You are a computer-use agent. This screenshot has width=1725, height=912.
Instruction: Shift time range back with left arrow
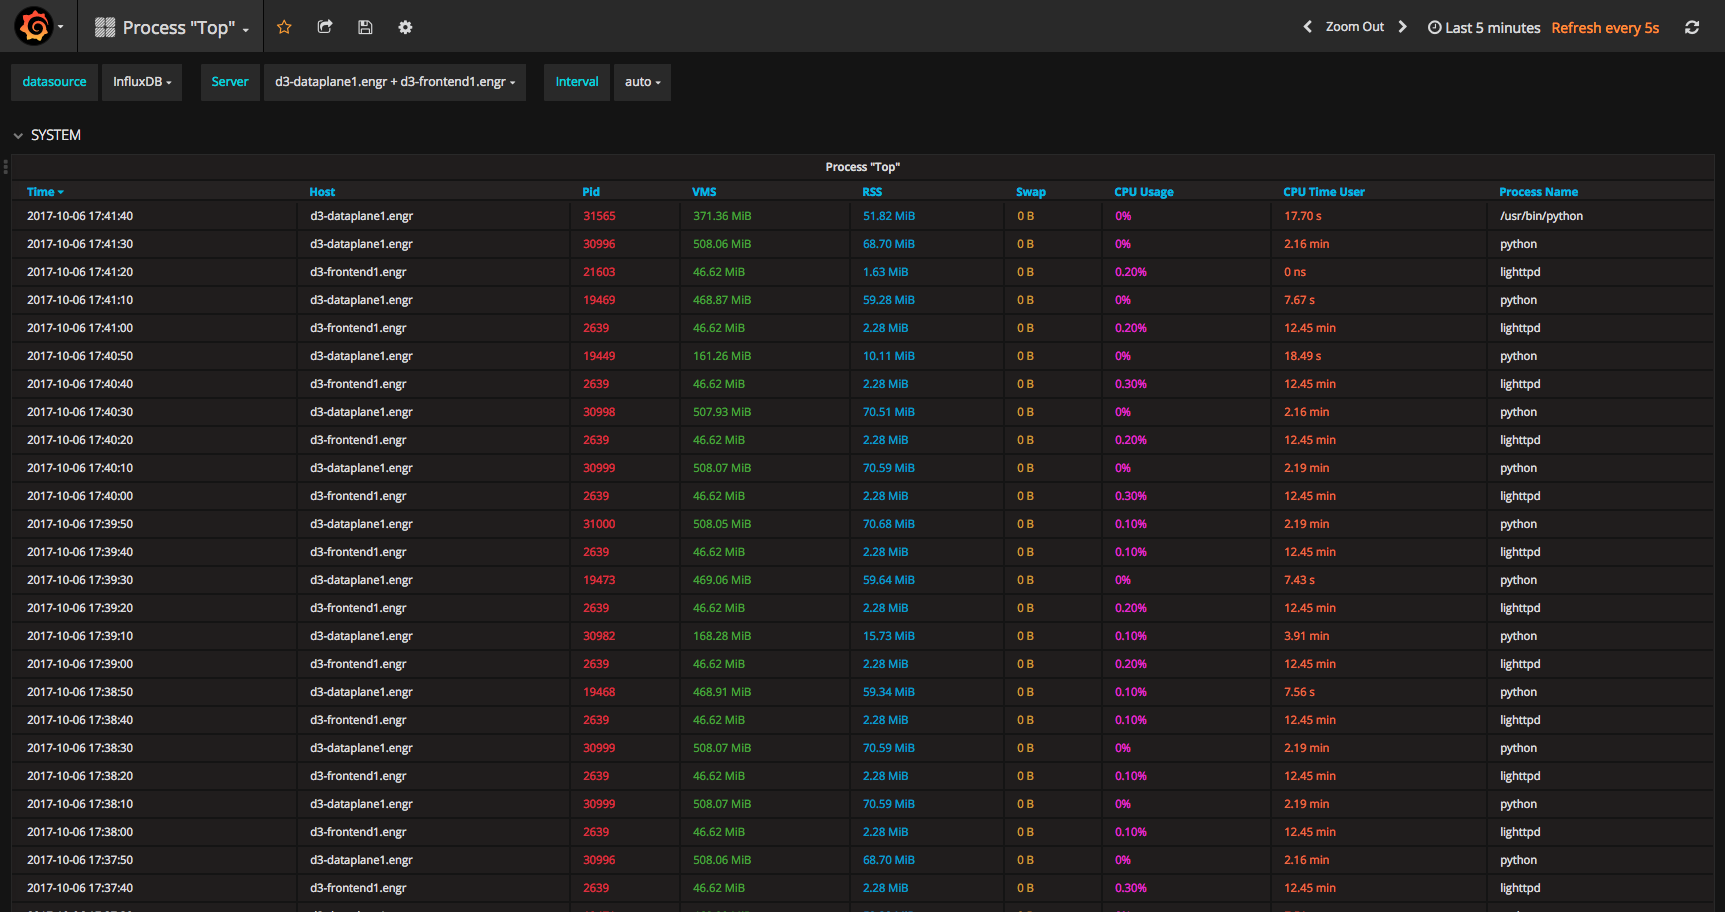pos(1307,27)
